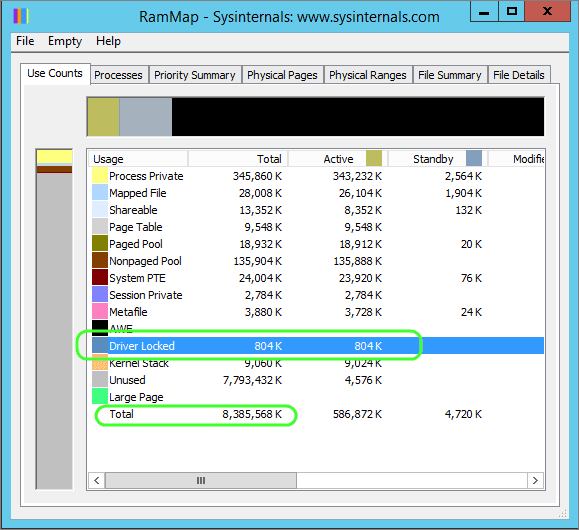
Task: Click the Nonpaged Pool active 135,888 K
Action: (x=357, y=261)
